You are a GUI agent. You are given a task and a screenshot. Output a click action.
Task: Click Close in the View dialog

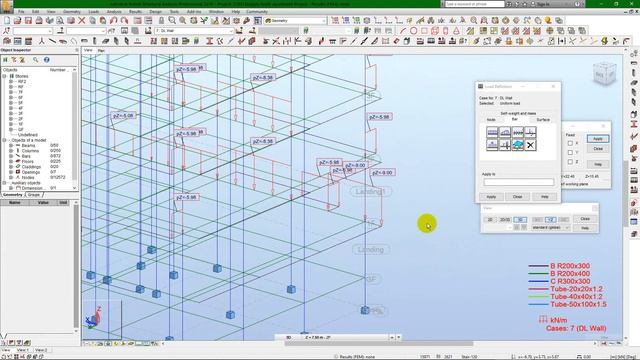(x=585, y=219)
